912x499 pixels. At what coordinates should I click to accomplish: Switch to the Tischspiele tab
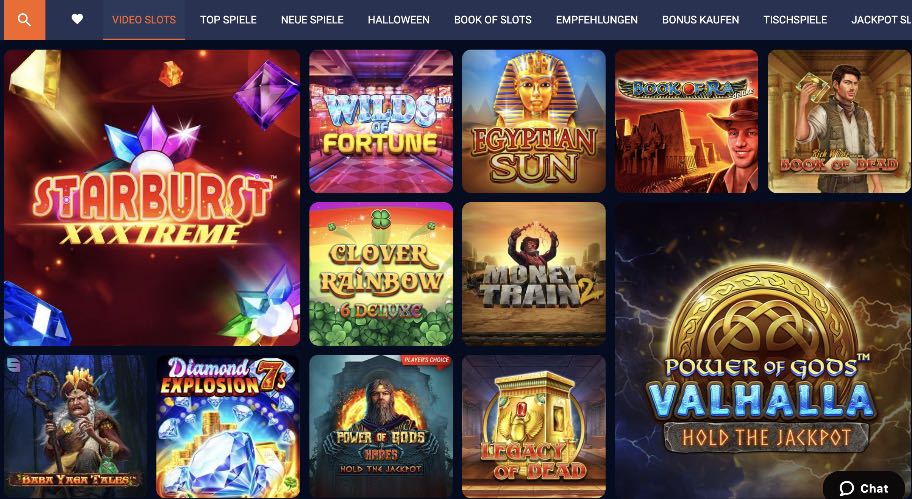coord(795,20)
